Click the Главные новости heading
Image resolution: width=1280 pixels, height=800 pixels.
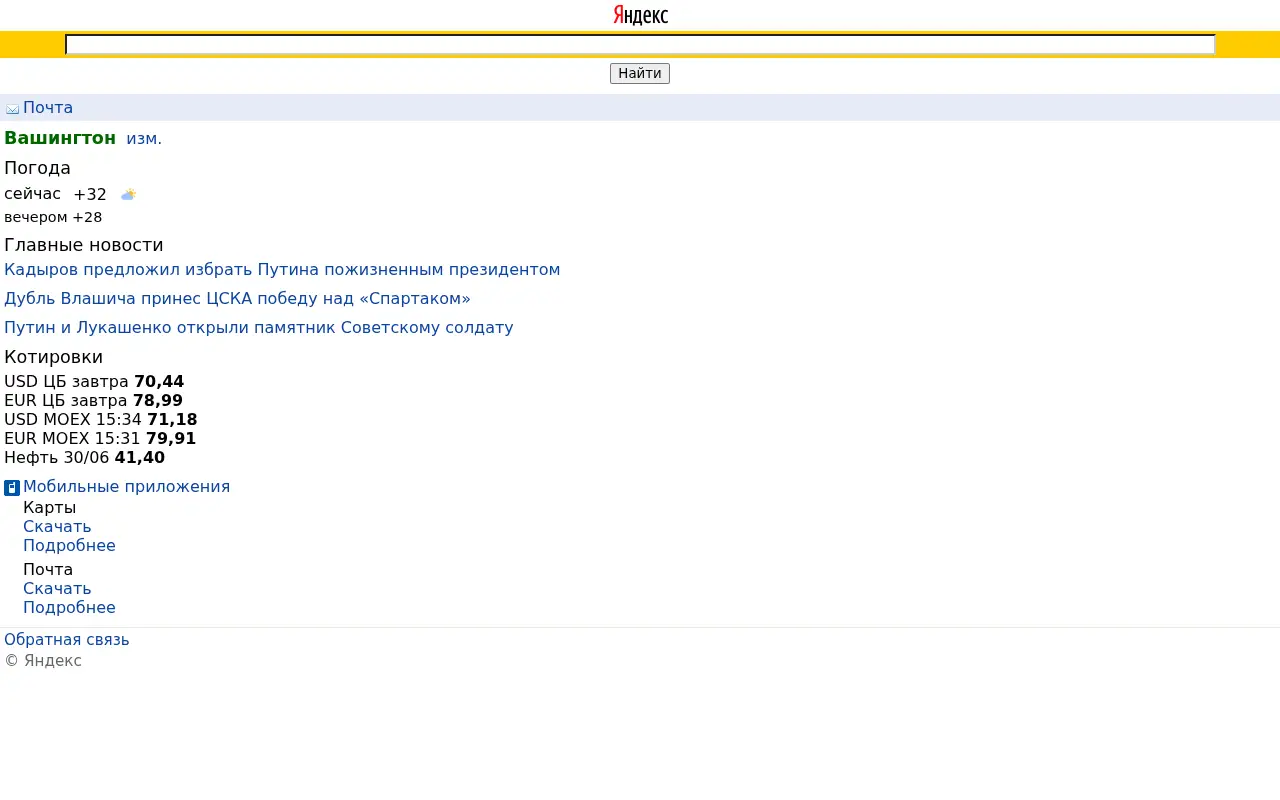(84, 245)
